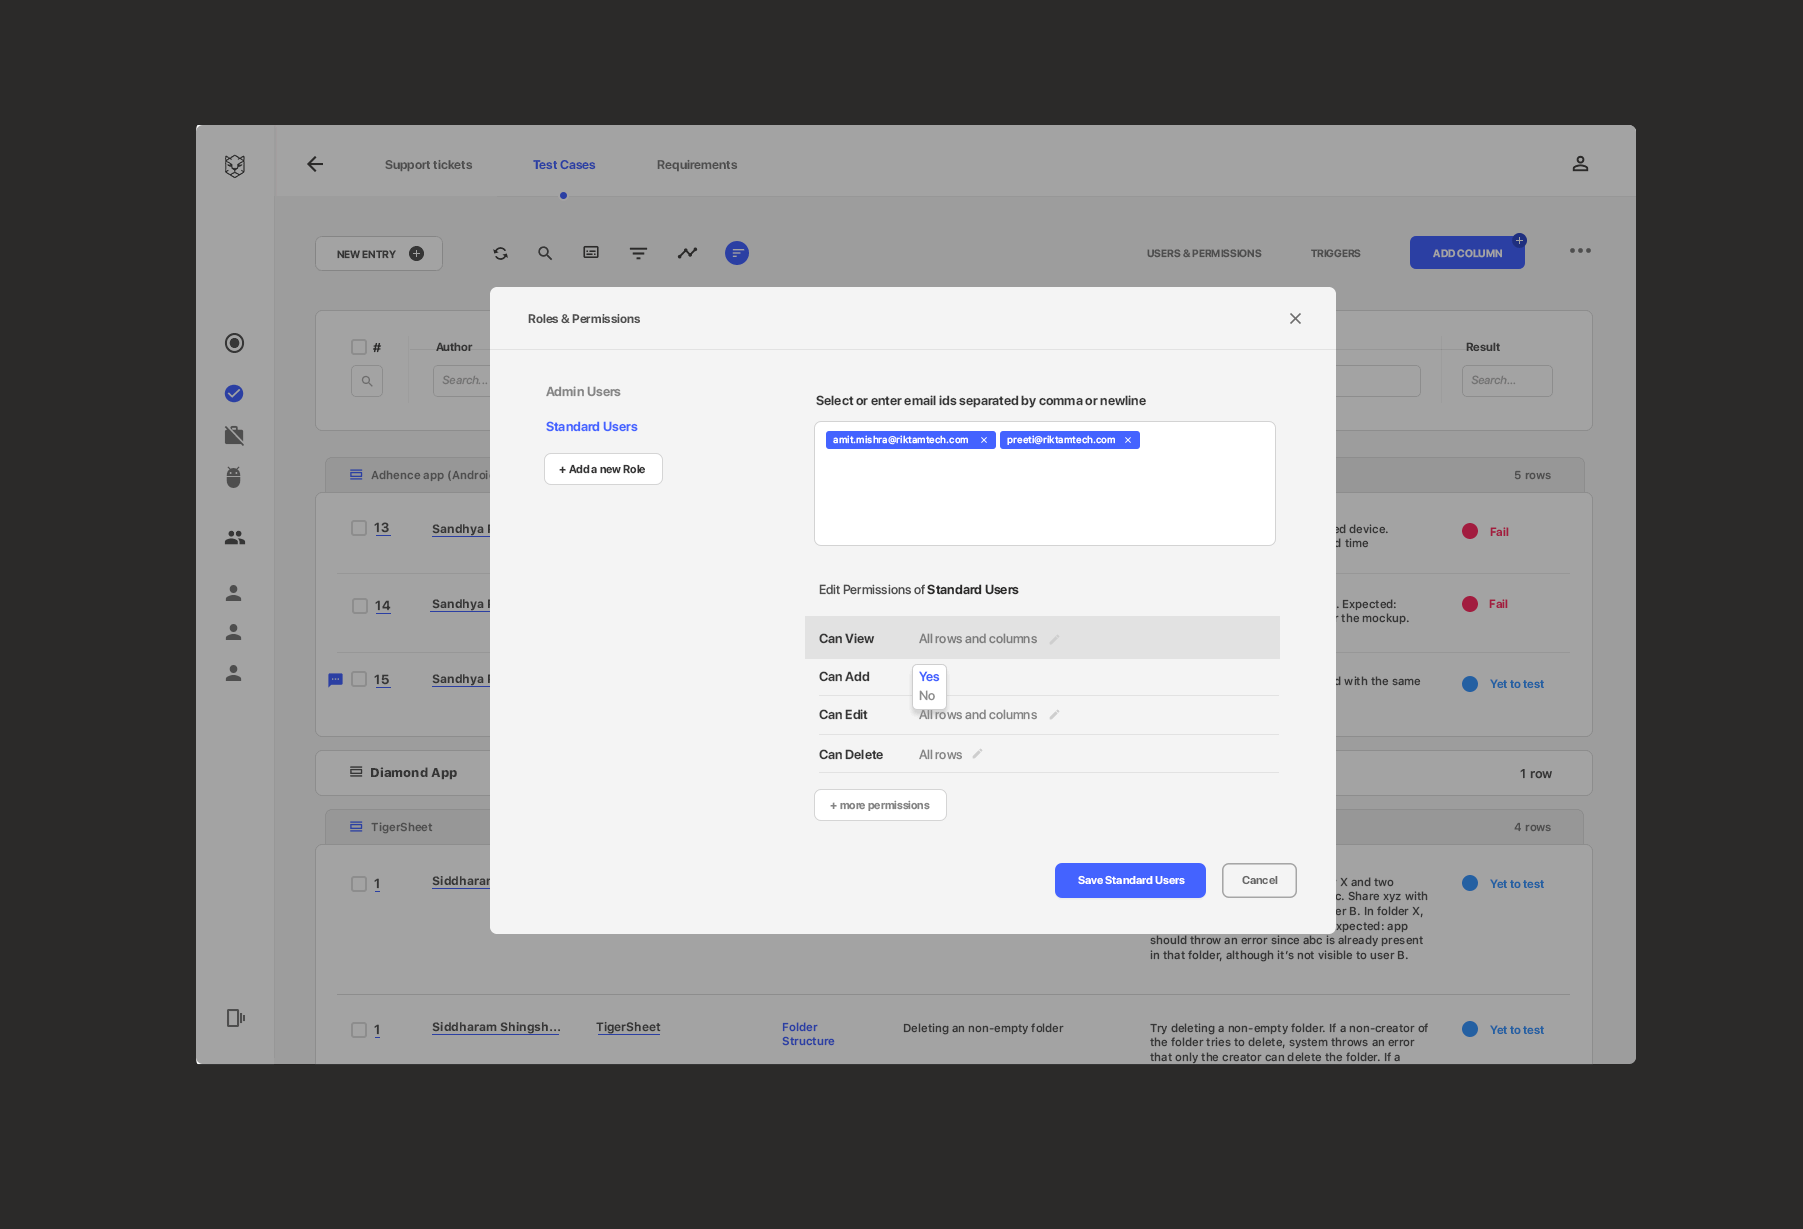
Task: Collapse the Adhence app group
Action: tap(356, 475)
